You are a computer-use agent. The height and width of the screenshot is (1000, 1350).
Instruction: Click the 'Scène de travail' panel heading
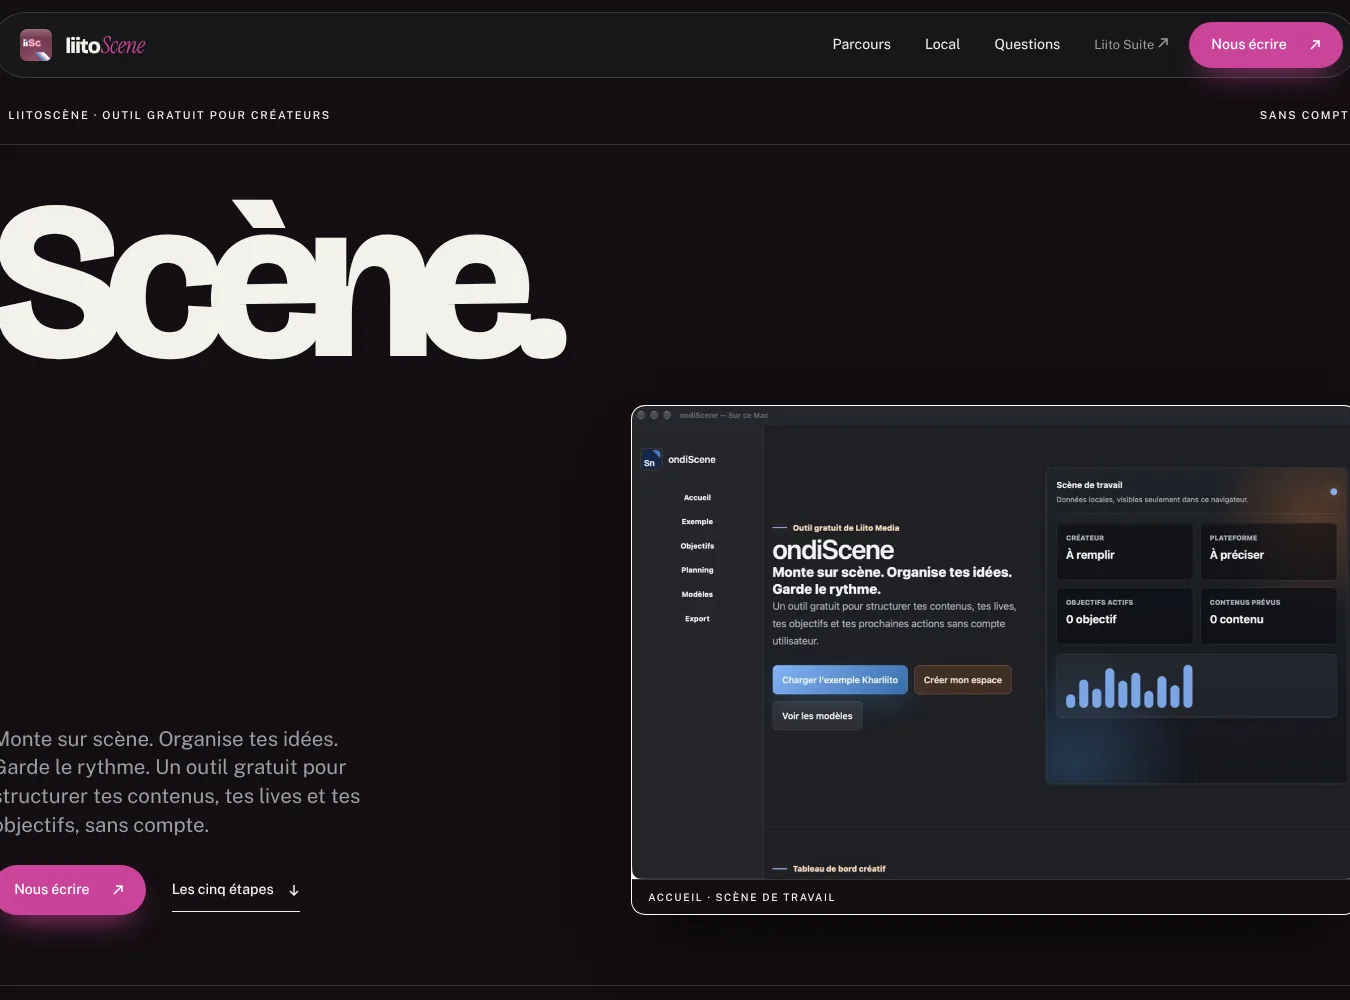click(x=1089, y=485)
